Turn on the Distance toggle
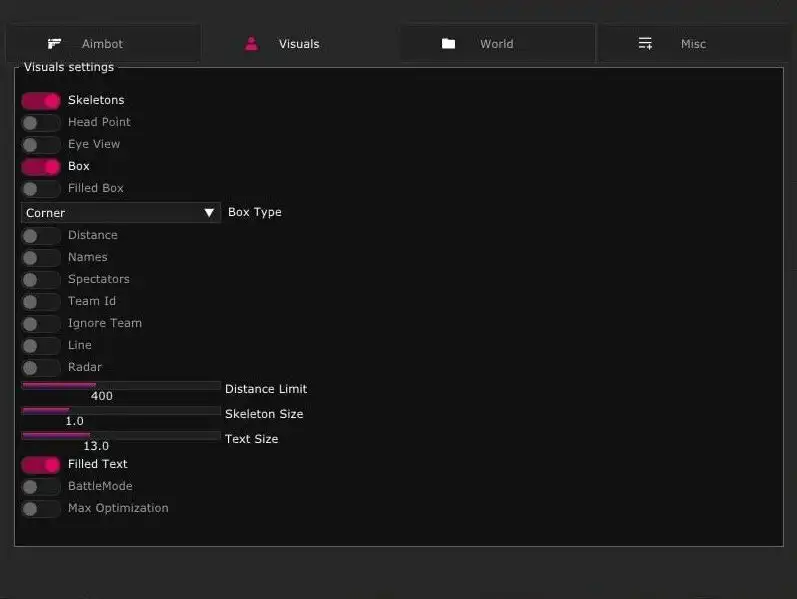The height and width of the screenshot is (599, 797). (41, 235)
